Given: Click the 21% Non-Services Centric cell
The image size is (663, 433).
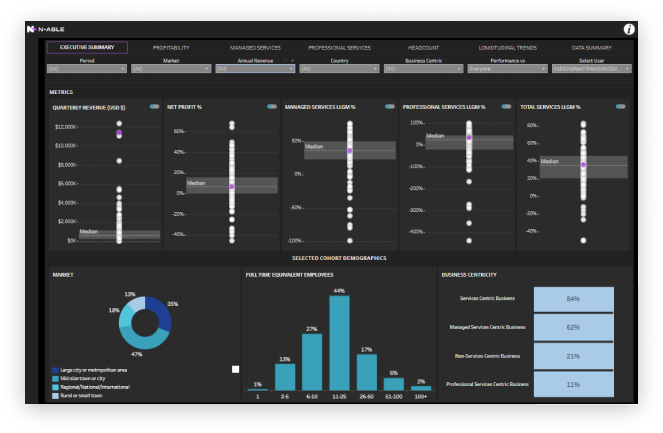Looking at the screenshot, I should [573, 356].
